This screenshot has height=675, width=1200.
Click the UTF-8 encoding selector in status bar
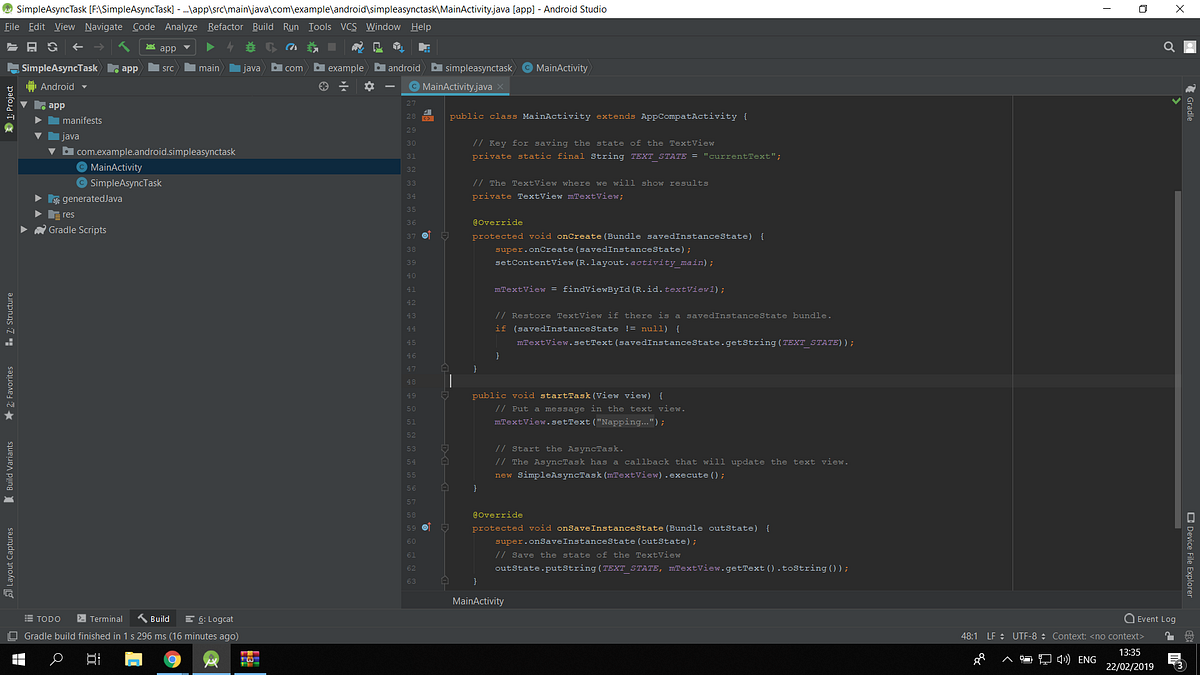pos(1025,636)
